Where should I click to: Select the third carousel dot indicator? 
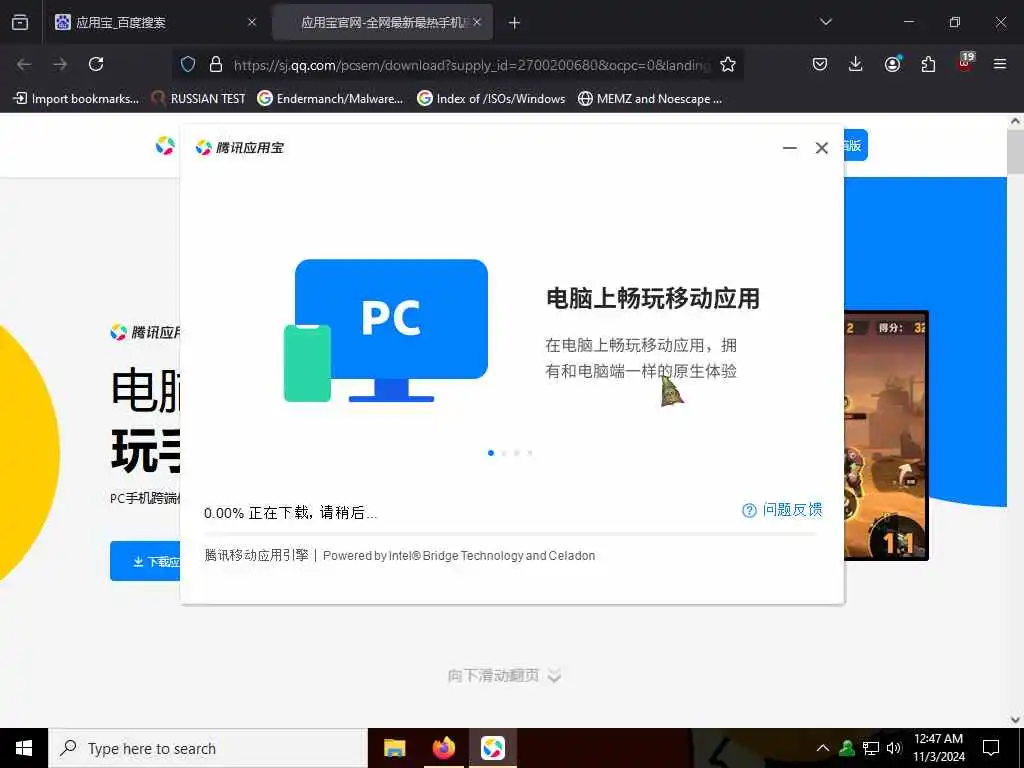coord(517,453)
